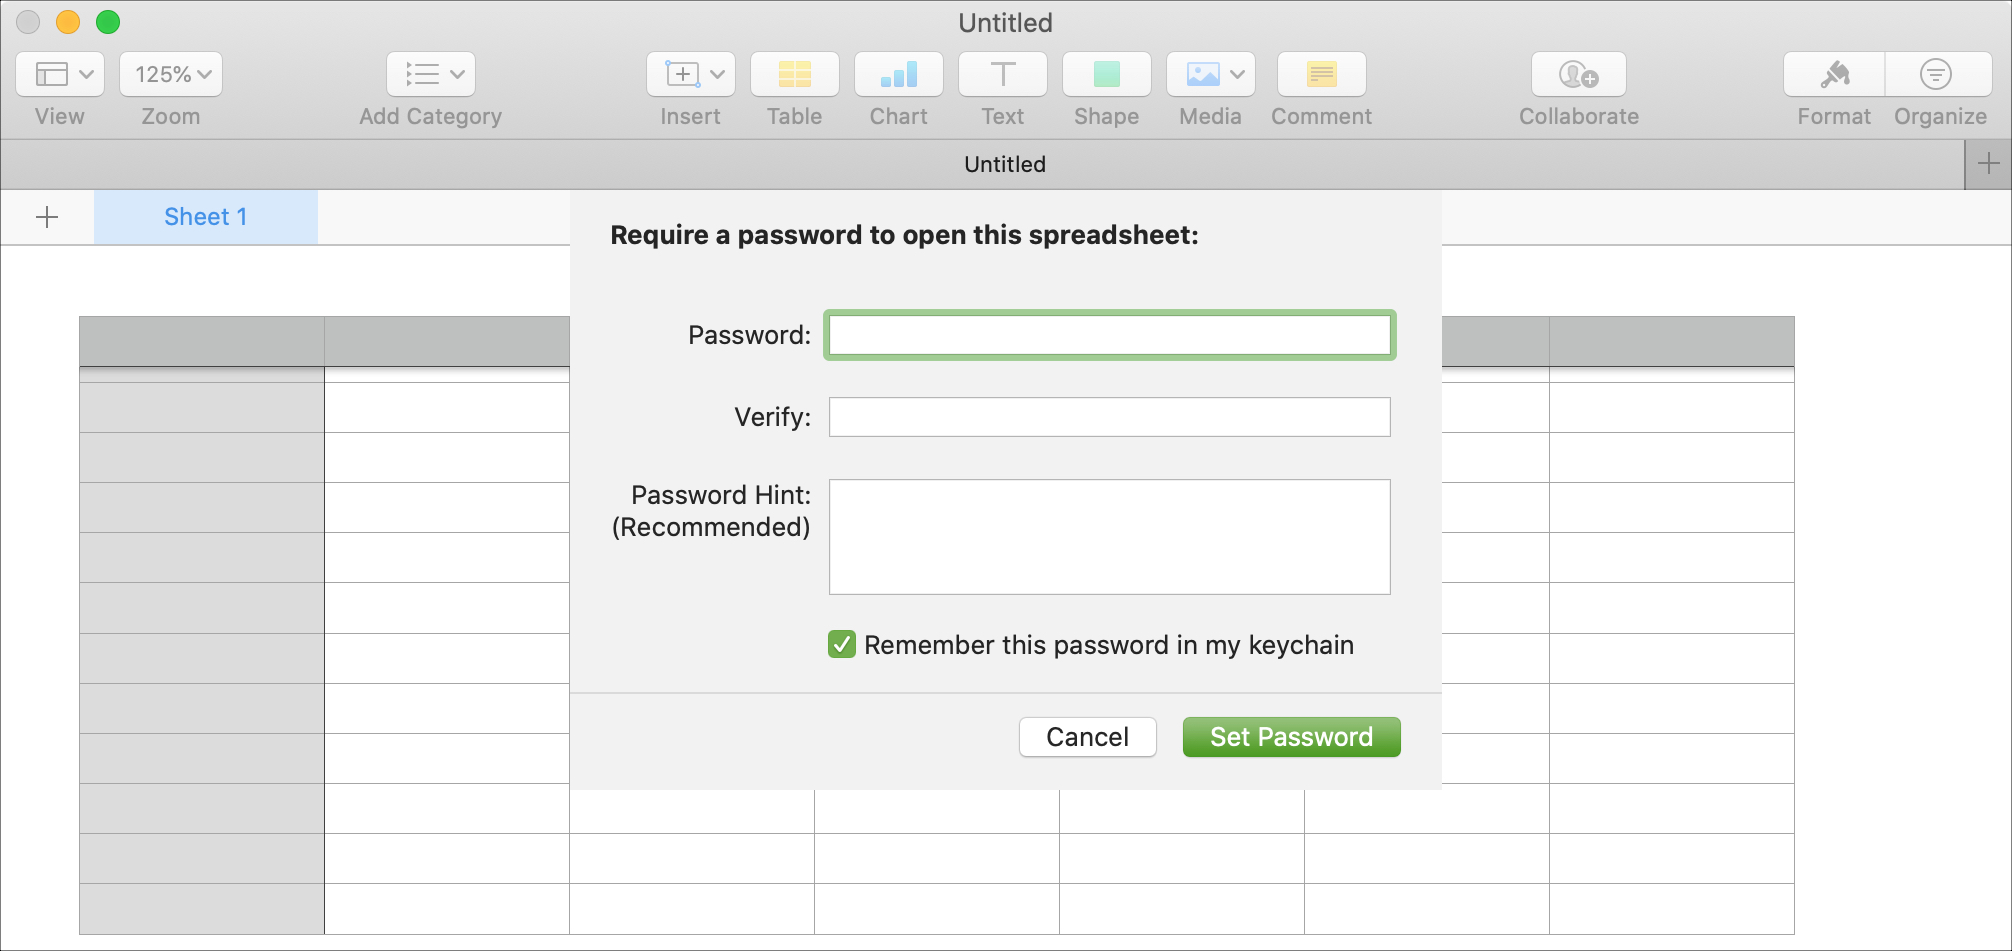Screen dimensions: 2012x951
Task: Click the Comment icon
Action: click(x=1321, y=74)
